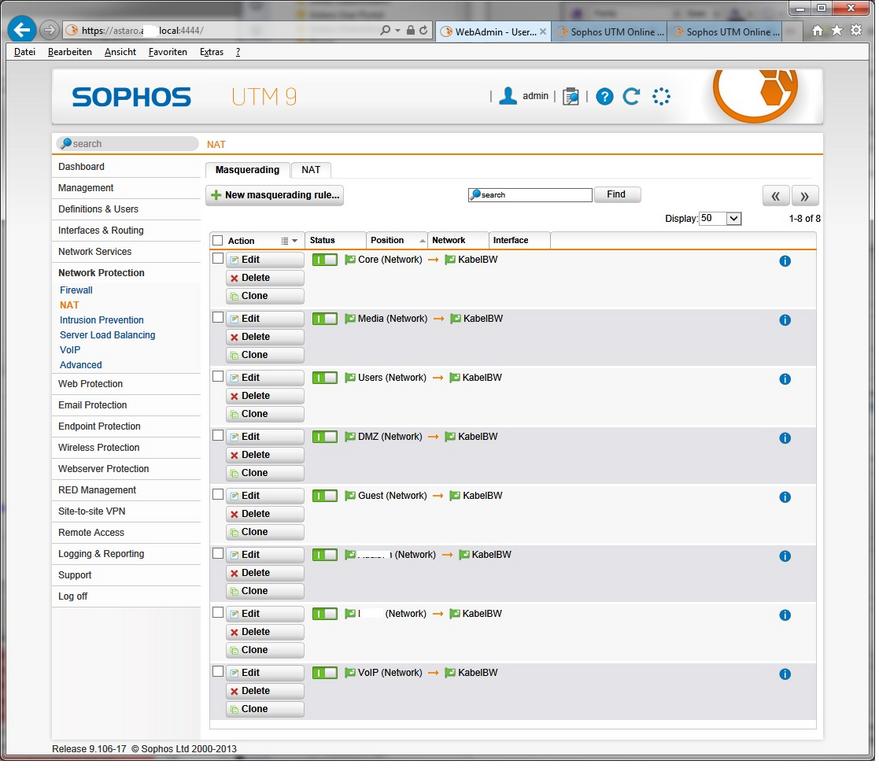This screenshot has width=879, height=768.
Task: Select the Masquerading tab
Action: (x=247, y=170)
